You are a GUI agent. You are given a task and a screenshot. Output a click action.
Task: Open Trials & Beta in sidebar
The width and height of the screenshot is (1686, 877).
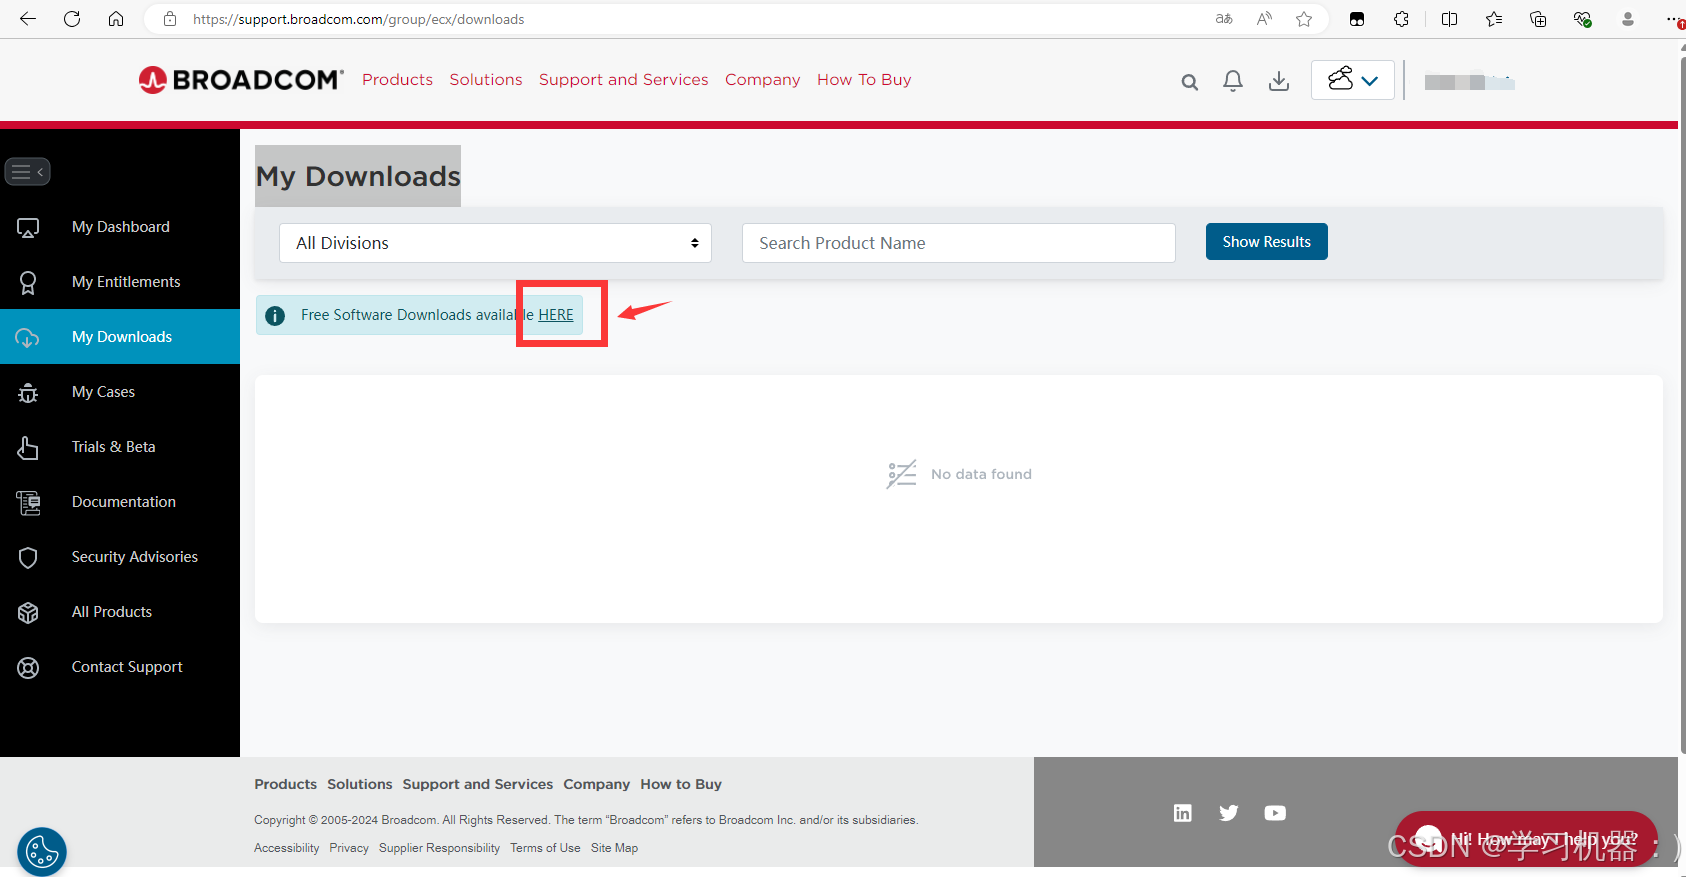[x=120, y=447]
